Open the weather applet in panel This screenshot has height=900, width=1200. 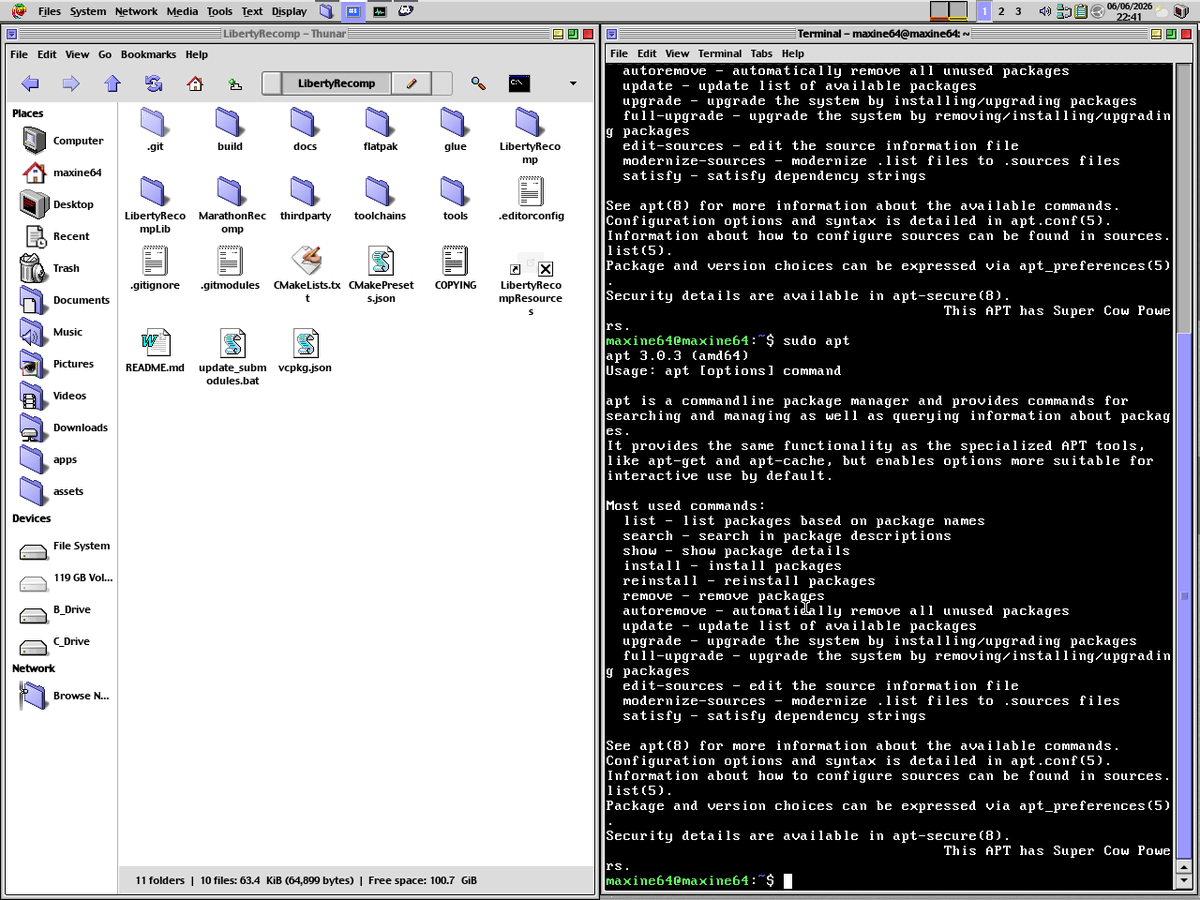pos(1160,11)
